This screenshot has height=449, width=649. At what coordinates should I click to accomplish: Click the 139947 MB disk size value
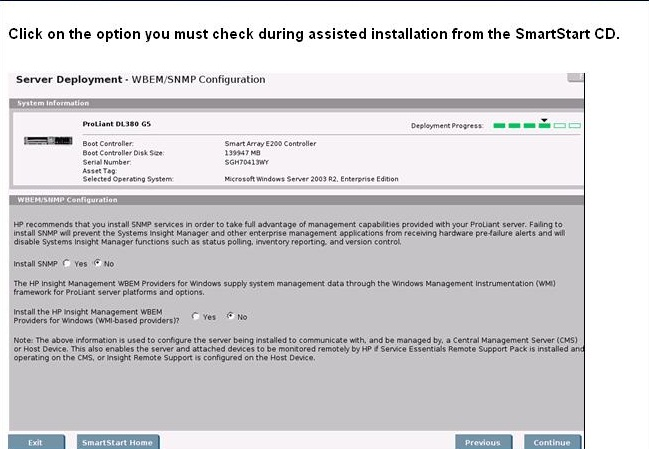(x=243, y=153)
